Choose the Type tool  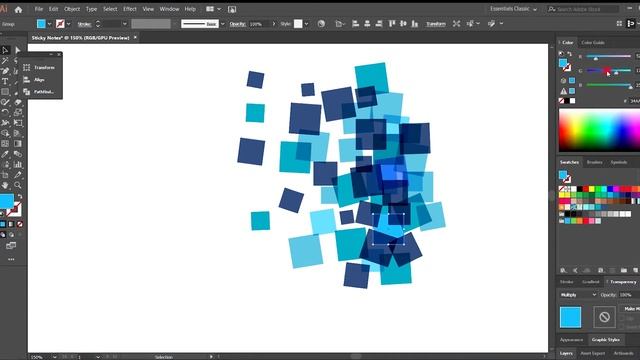pyautogui.click(x=5, y=81)
